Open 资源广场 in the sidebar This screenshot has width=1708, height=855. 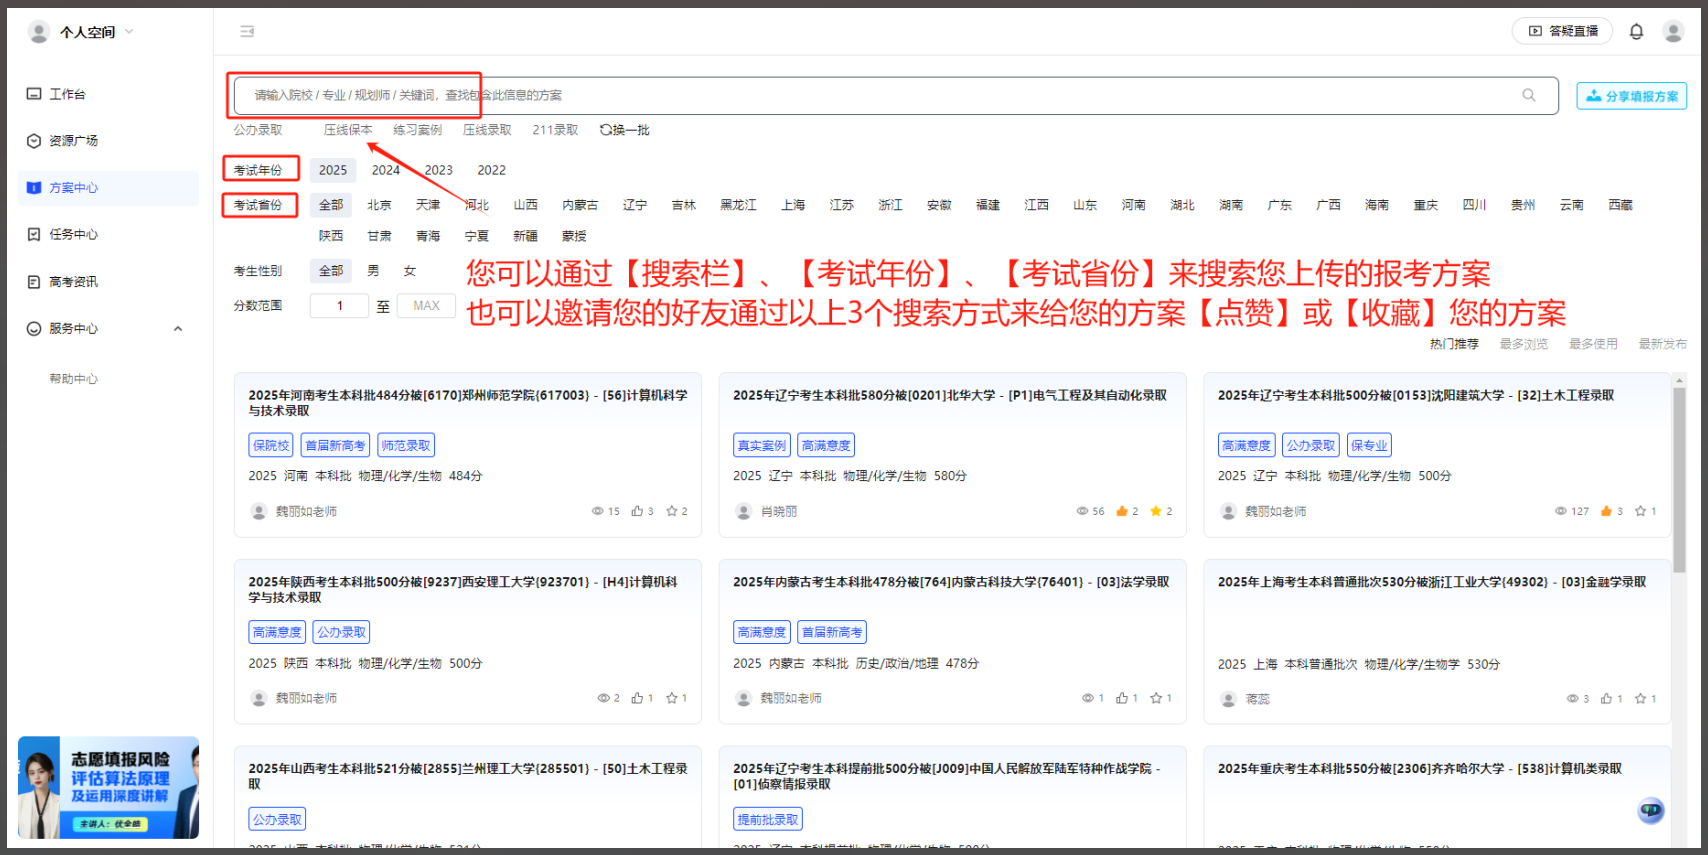(62, 141)
